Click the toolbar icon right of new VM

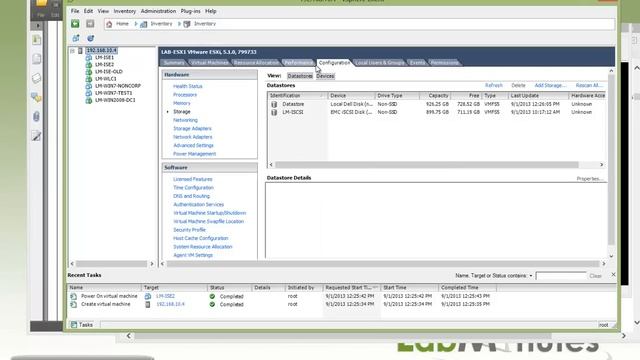[91, 38]
